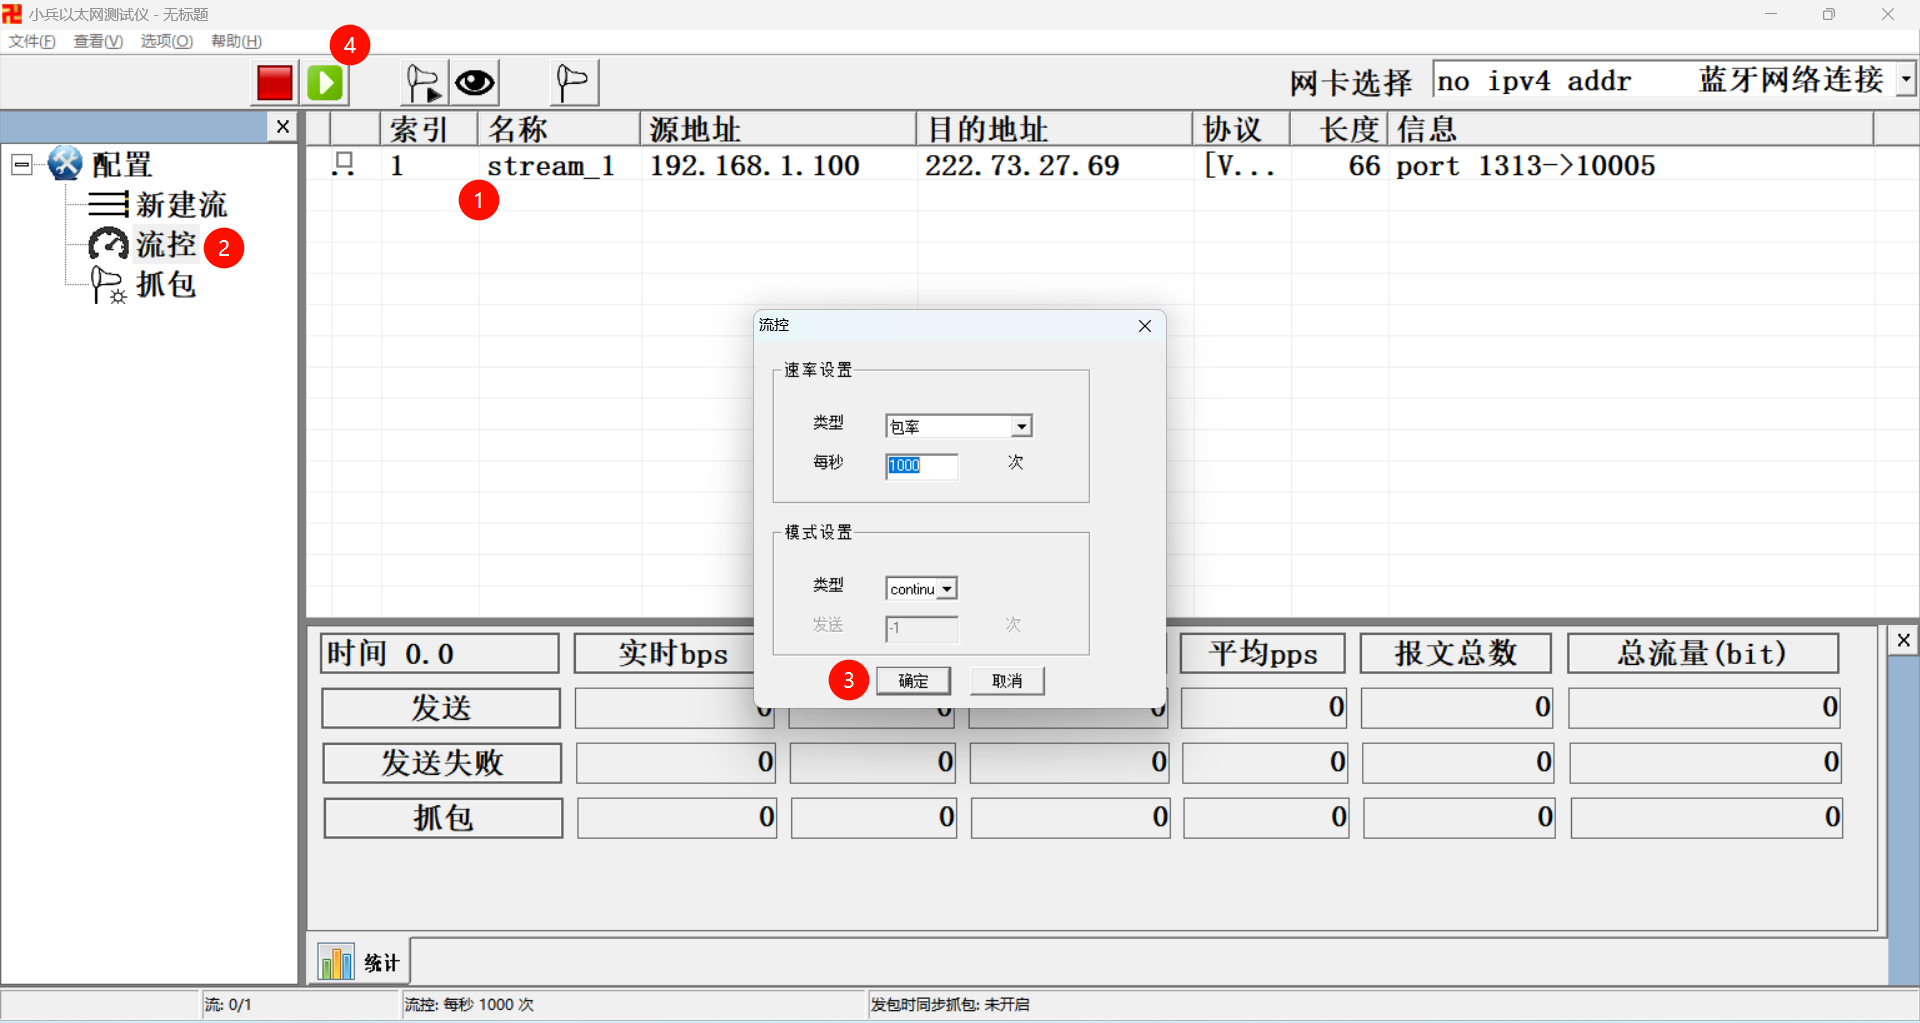Click the 长度 column header

pos(1339,129)
